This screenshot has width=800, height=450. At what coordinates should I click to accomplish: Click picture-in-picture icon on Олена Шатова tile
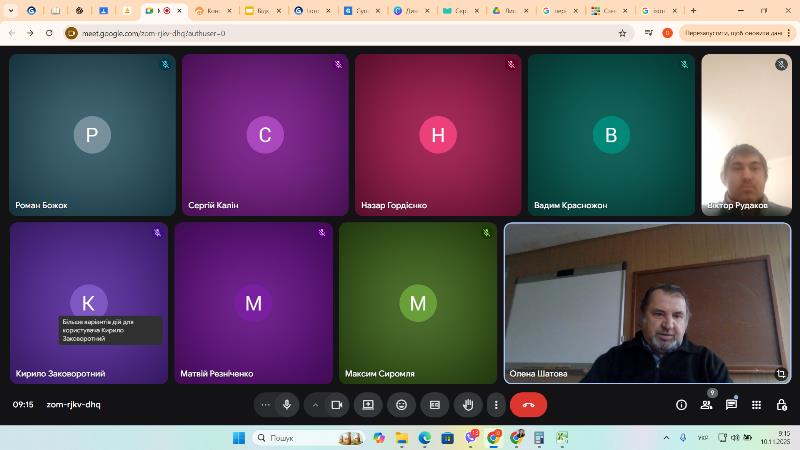[781, 374]
